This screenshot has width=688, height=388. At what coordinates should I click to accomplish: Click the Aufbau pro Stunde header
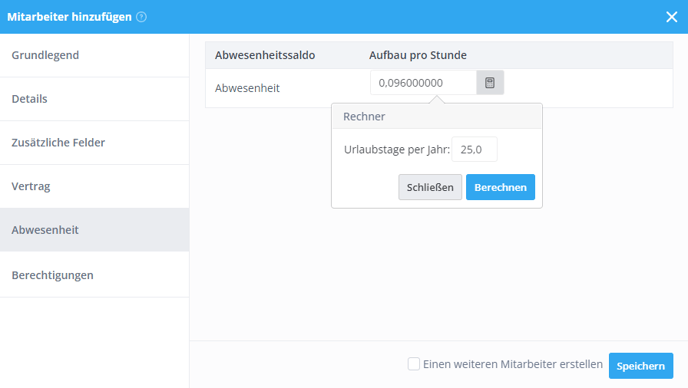point(418,55)
